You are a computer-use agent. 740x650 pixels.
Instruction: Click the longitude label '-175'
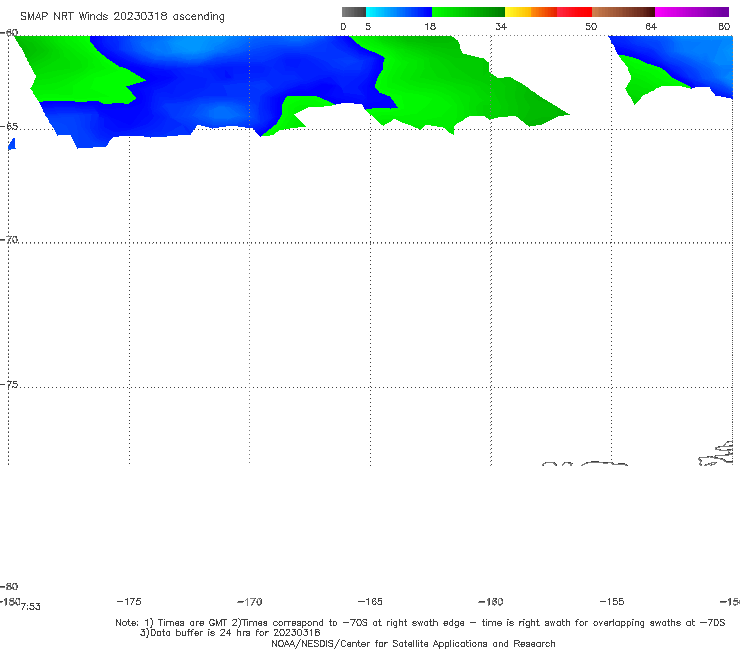(129, 602)
